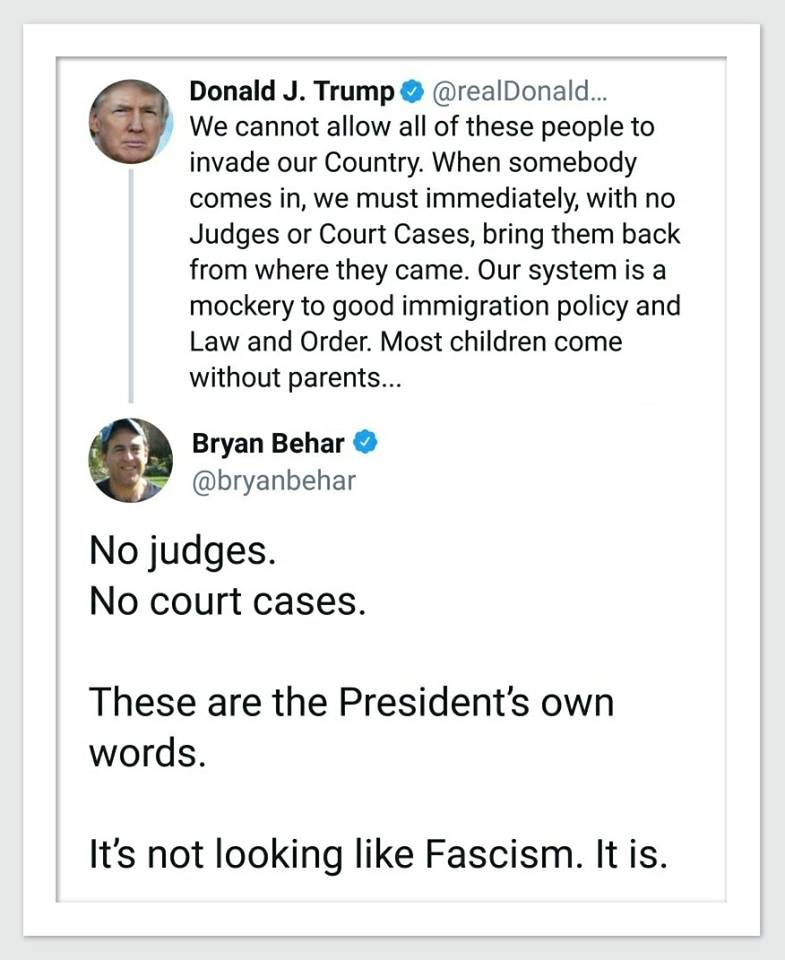Click the "No court cases." reply line
The width and height of the screenshot is (785, 960).
click(x=227, y=602)
